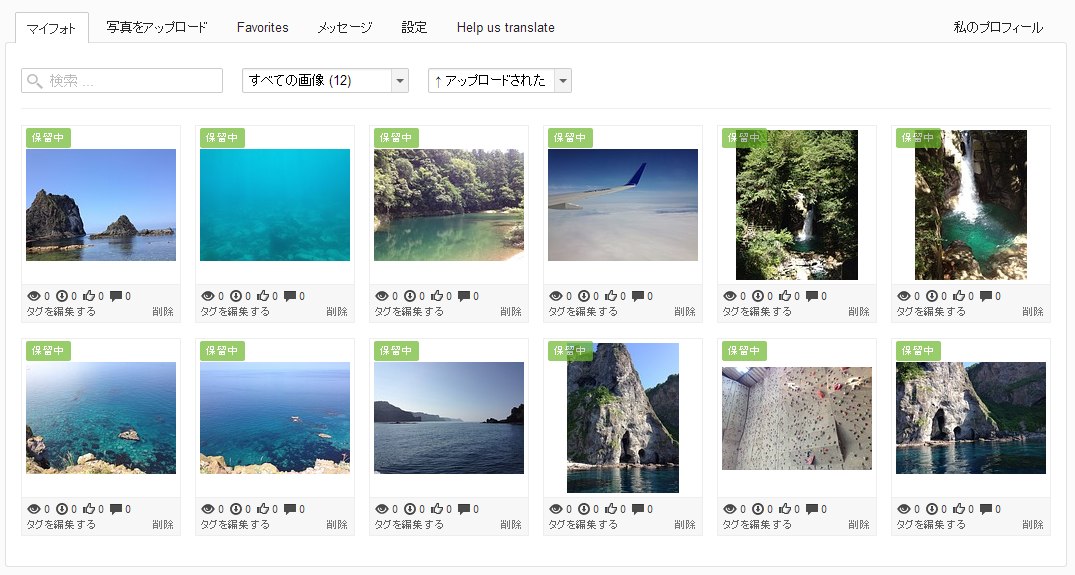
Task: Open 私のプロフィール link
Action: [998, 27]
